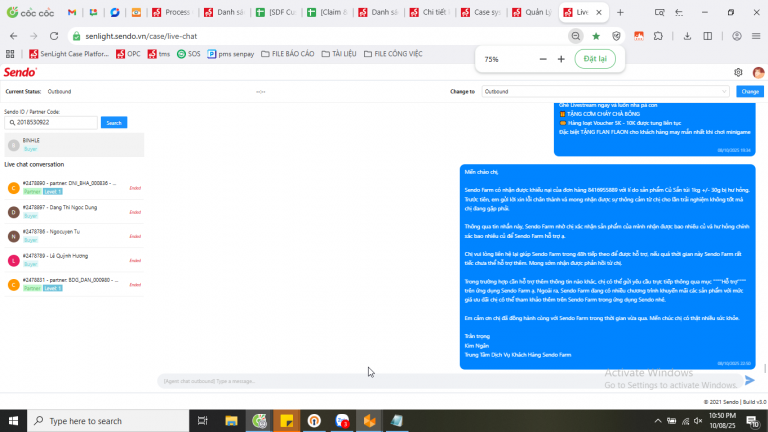Open Task View on the taskbar
This screenshot has height=432, width=768.
[202, 421]
